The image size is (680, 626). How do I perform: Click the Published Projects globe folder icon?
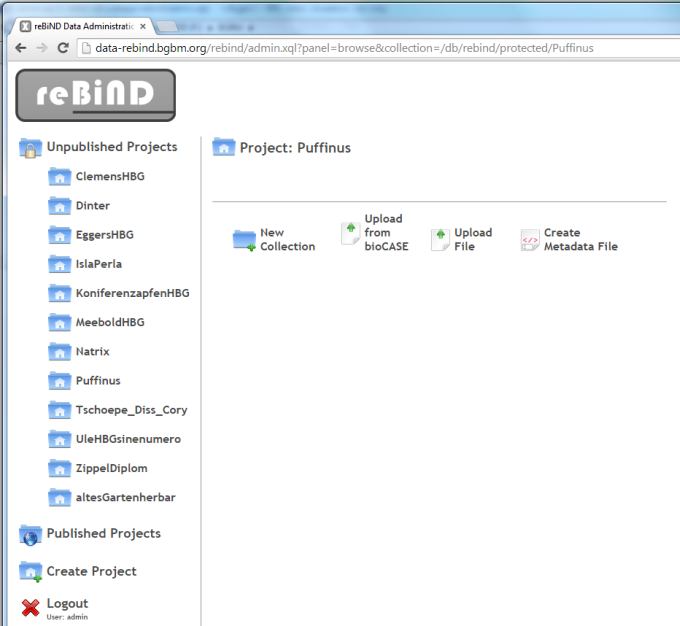tap(30, 535)
